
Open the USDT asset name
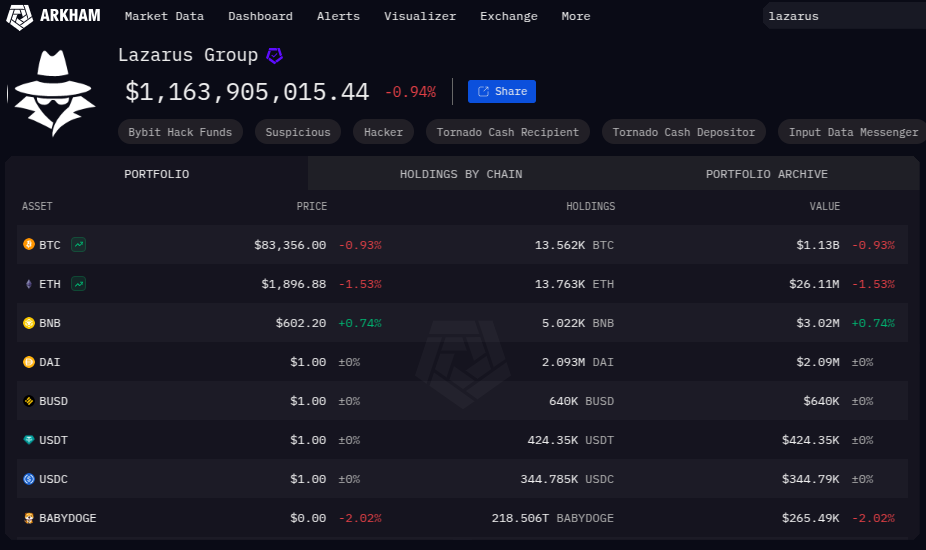click(x=53, y=440)
